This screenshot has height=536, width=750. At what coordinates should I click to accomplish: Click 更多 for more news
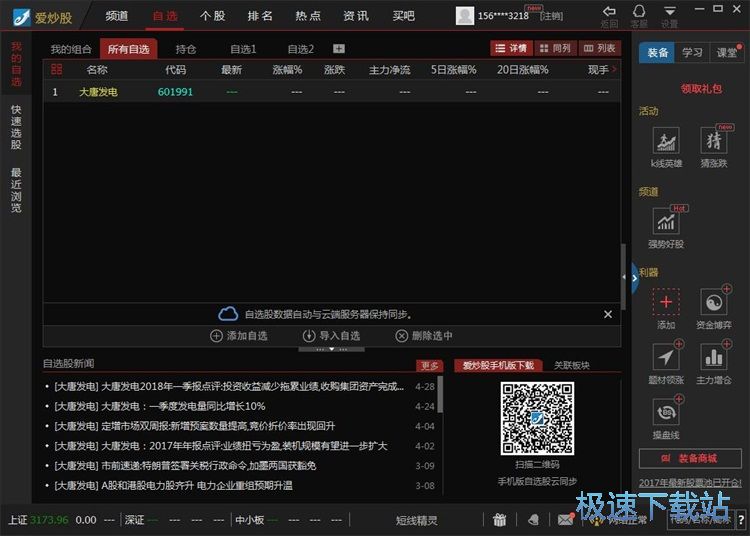[429, 366]
